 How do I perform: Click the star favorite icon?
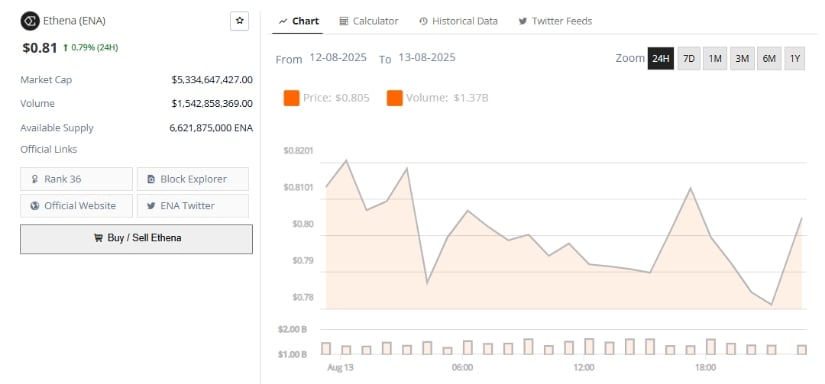click(x=239, y=21)
